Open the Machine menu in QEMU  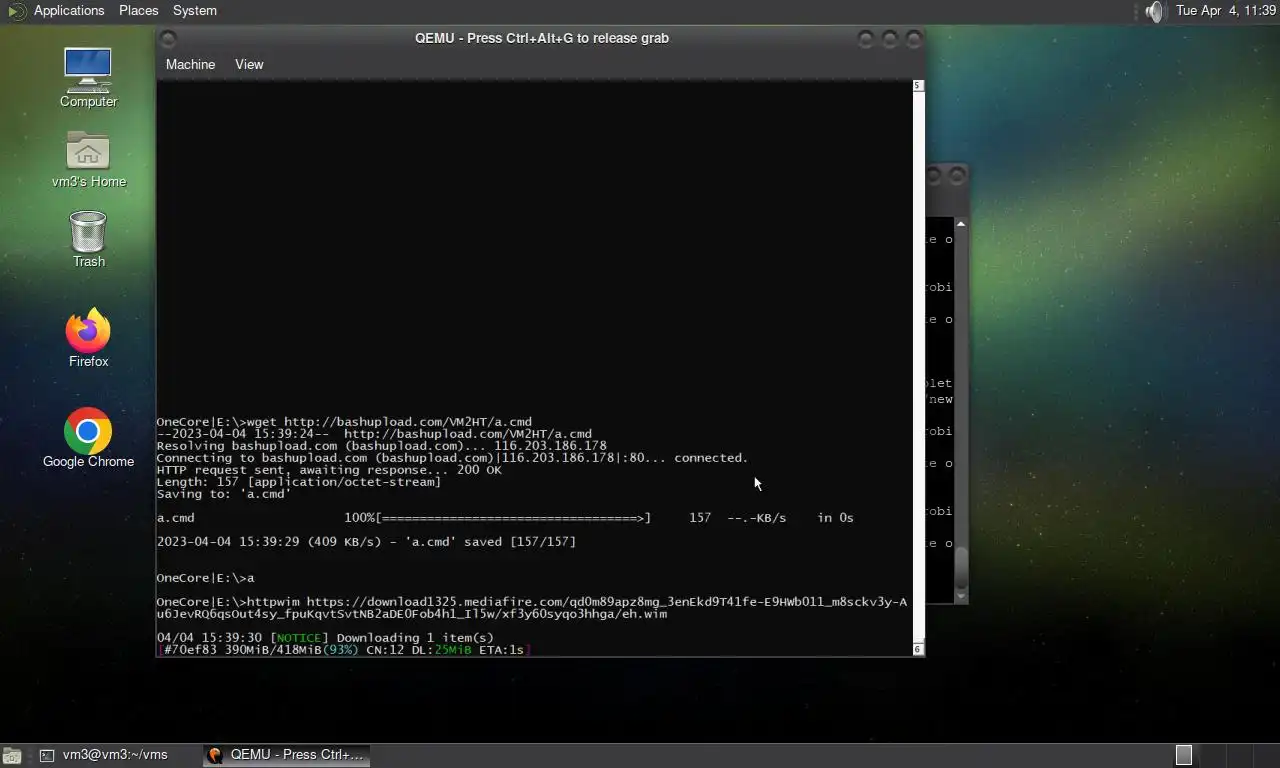(x=190, y=64)
